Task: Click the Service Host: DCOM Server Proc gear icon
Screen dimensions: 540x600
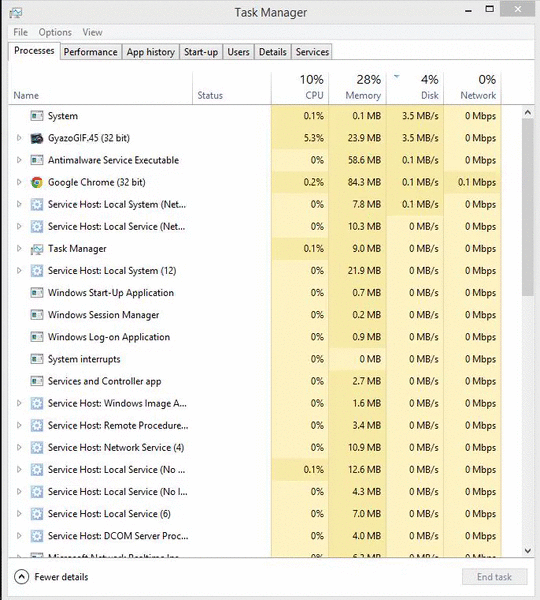Action: (37, 536)
